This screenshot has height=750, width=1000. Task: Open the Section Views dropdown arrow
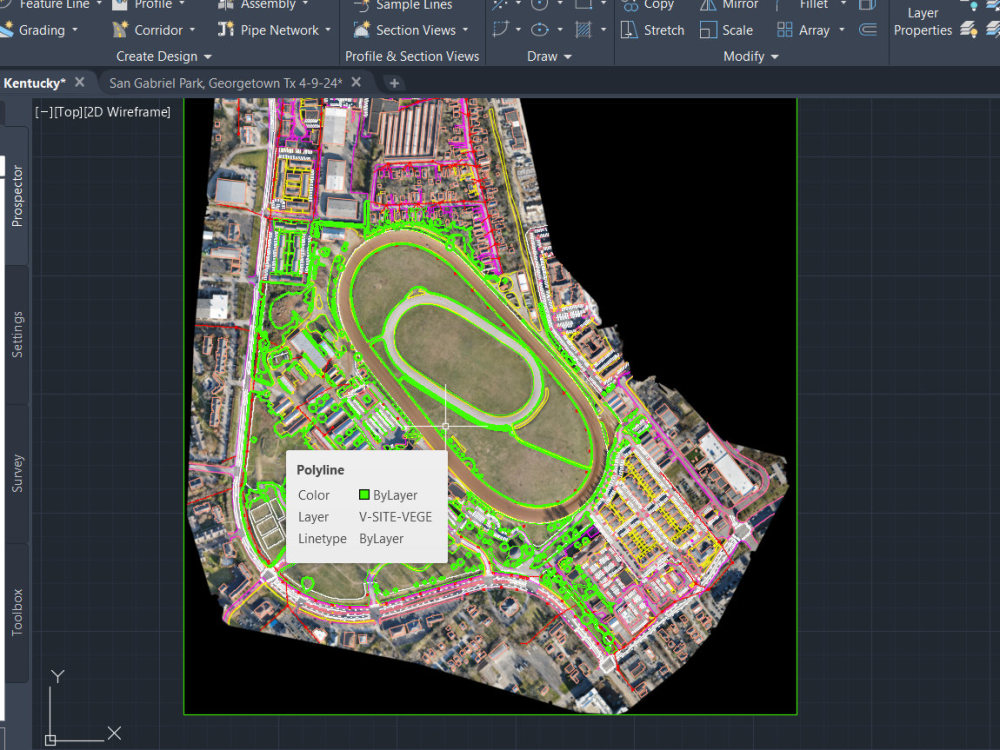[465, 29]
